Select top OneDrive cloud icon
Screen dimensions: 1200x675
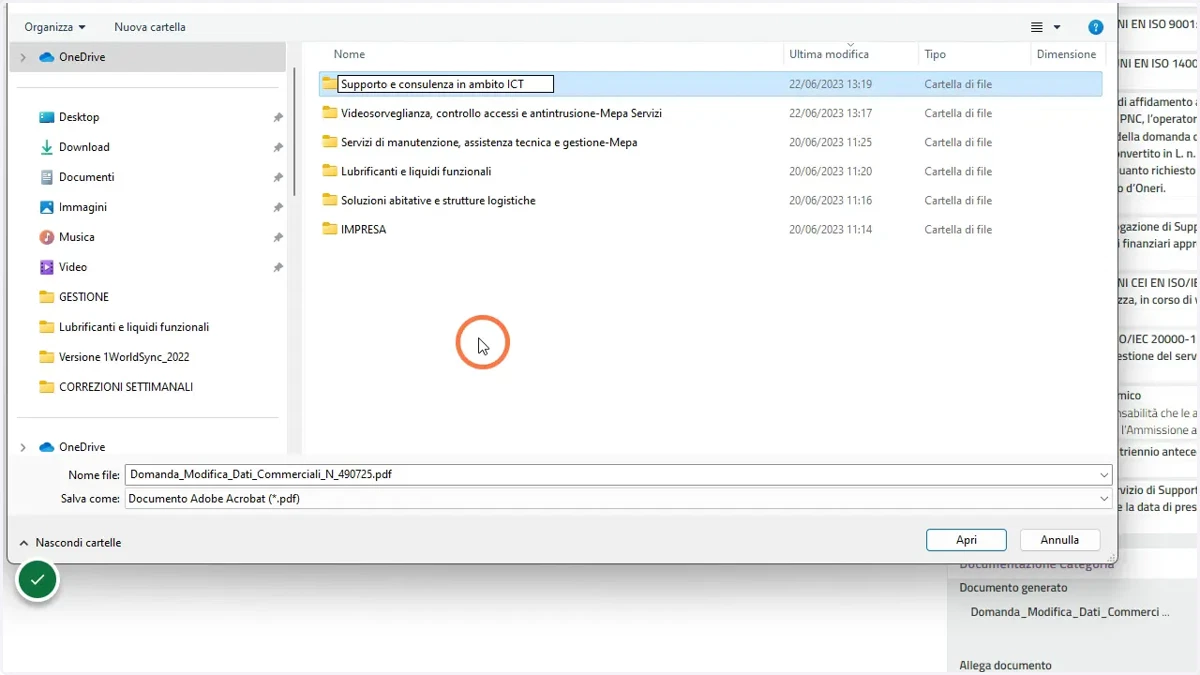click(46, 57)
